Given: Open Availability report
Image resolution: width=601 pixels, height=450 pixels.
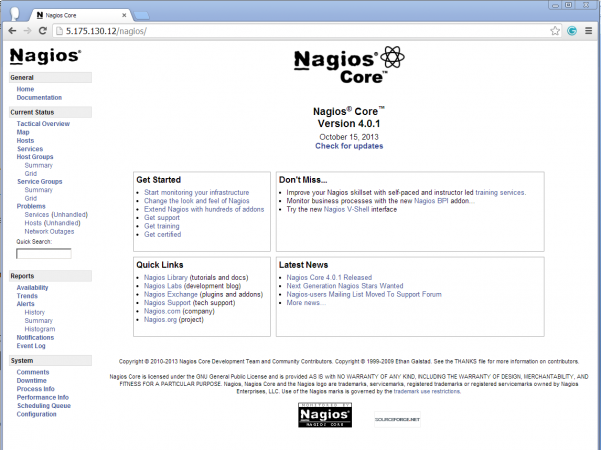Looking at the screenshot, I should coord(32,287).
